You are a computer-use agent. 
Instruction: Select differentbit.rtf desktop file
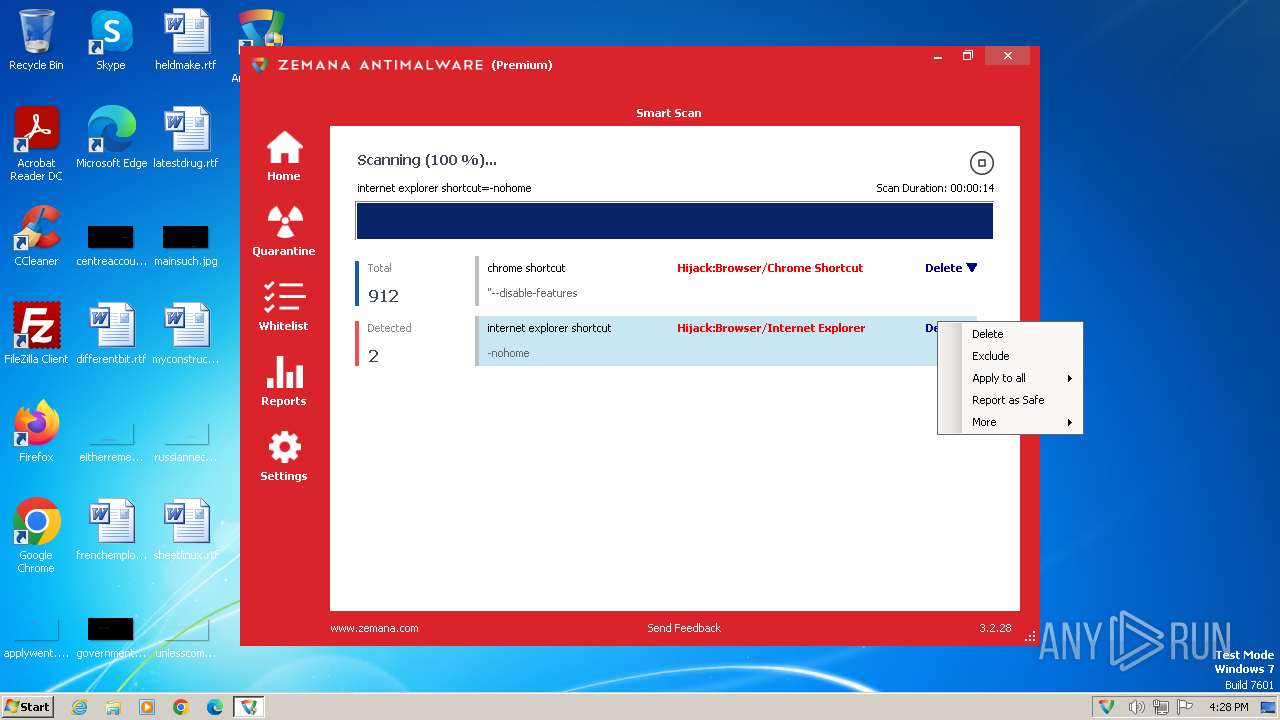click(x=111, y=334)
